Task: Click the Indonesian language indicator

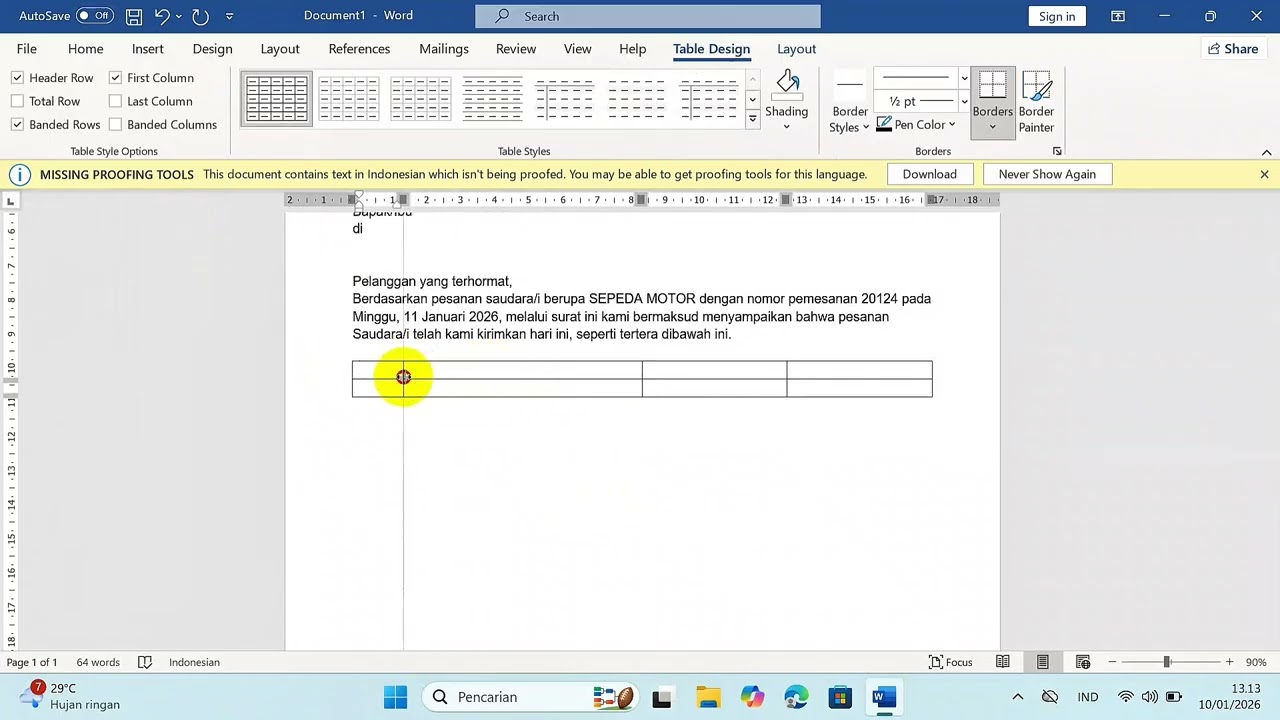Action: (x=194, y=662)
